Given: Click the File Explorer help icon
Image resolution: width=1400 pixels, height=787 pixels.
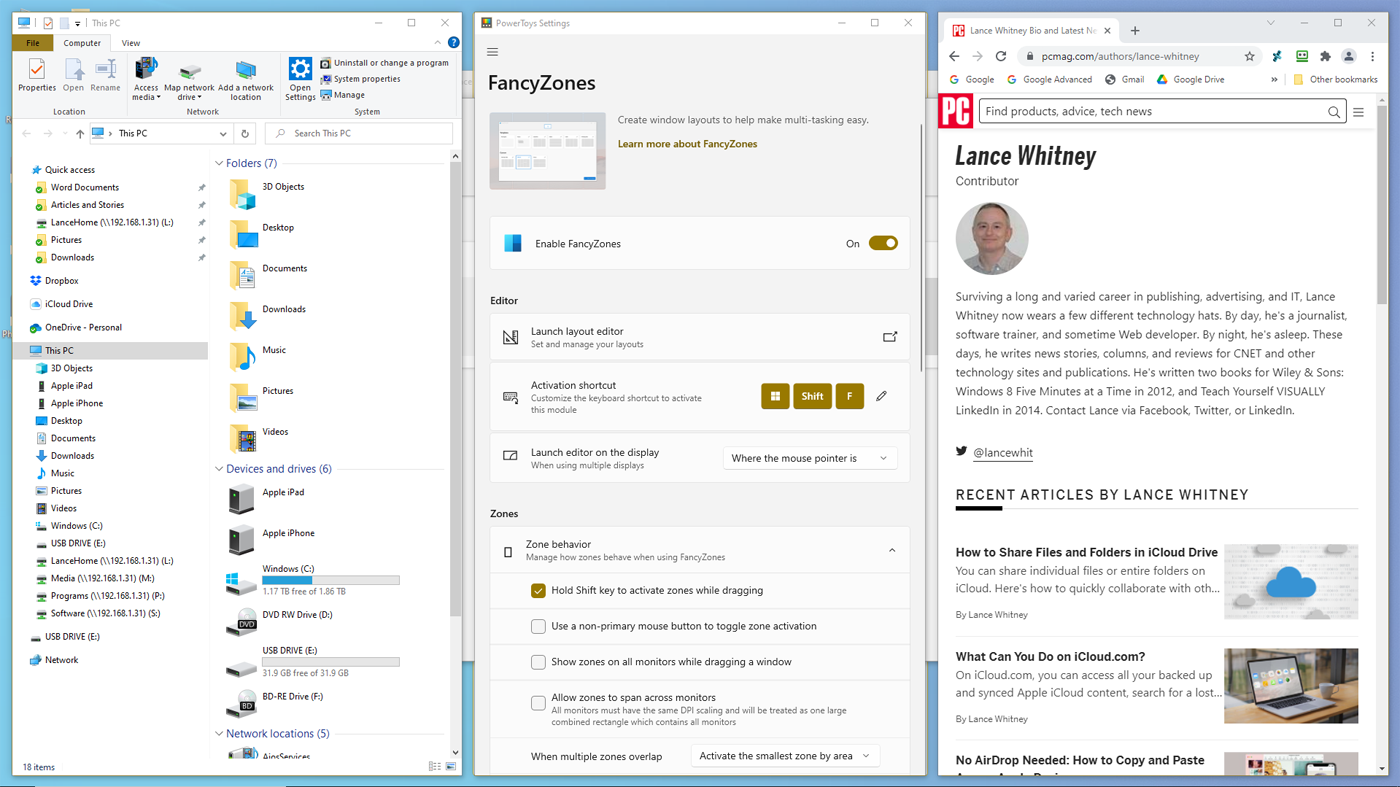Looking at the screenshot, I should pyautogui.click(x=453, y=43).
